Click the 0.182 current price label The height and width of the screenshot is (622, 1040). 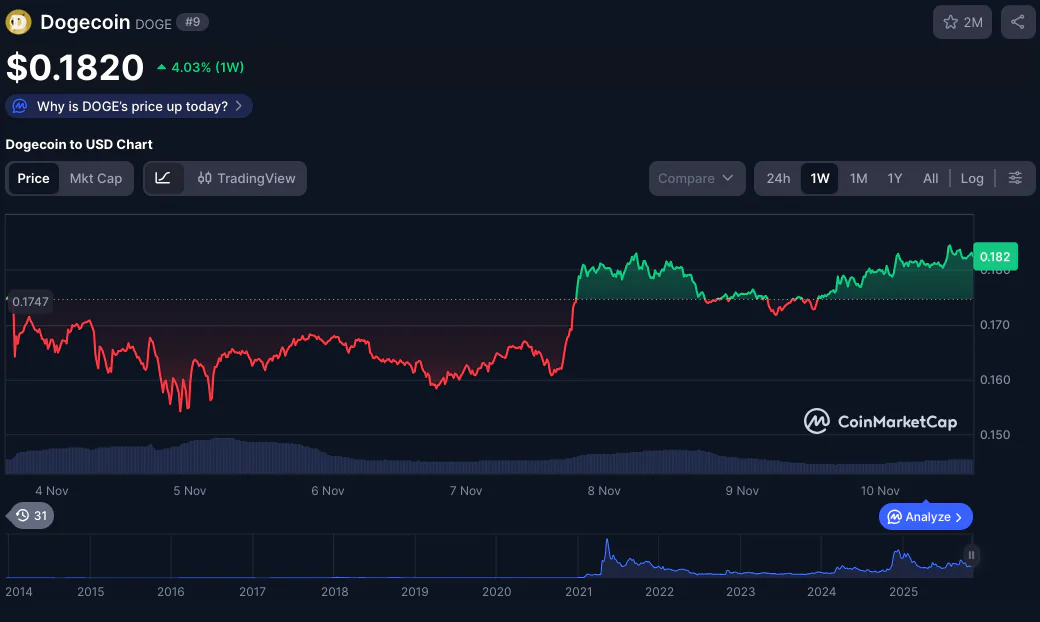[994, 257]
